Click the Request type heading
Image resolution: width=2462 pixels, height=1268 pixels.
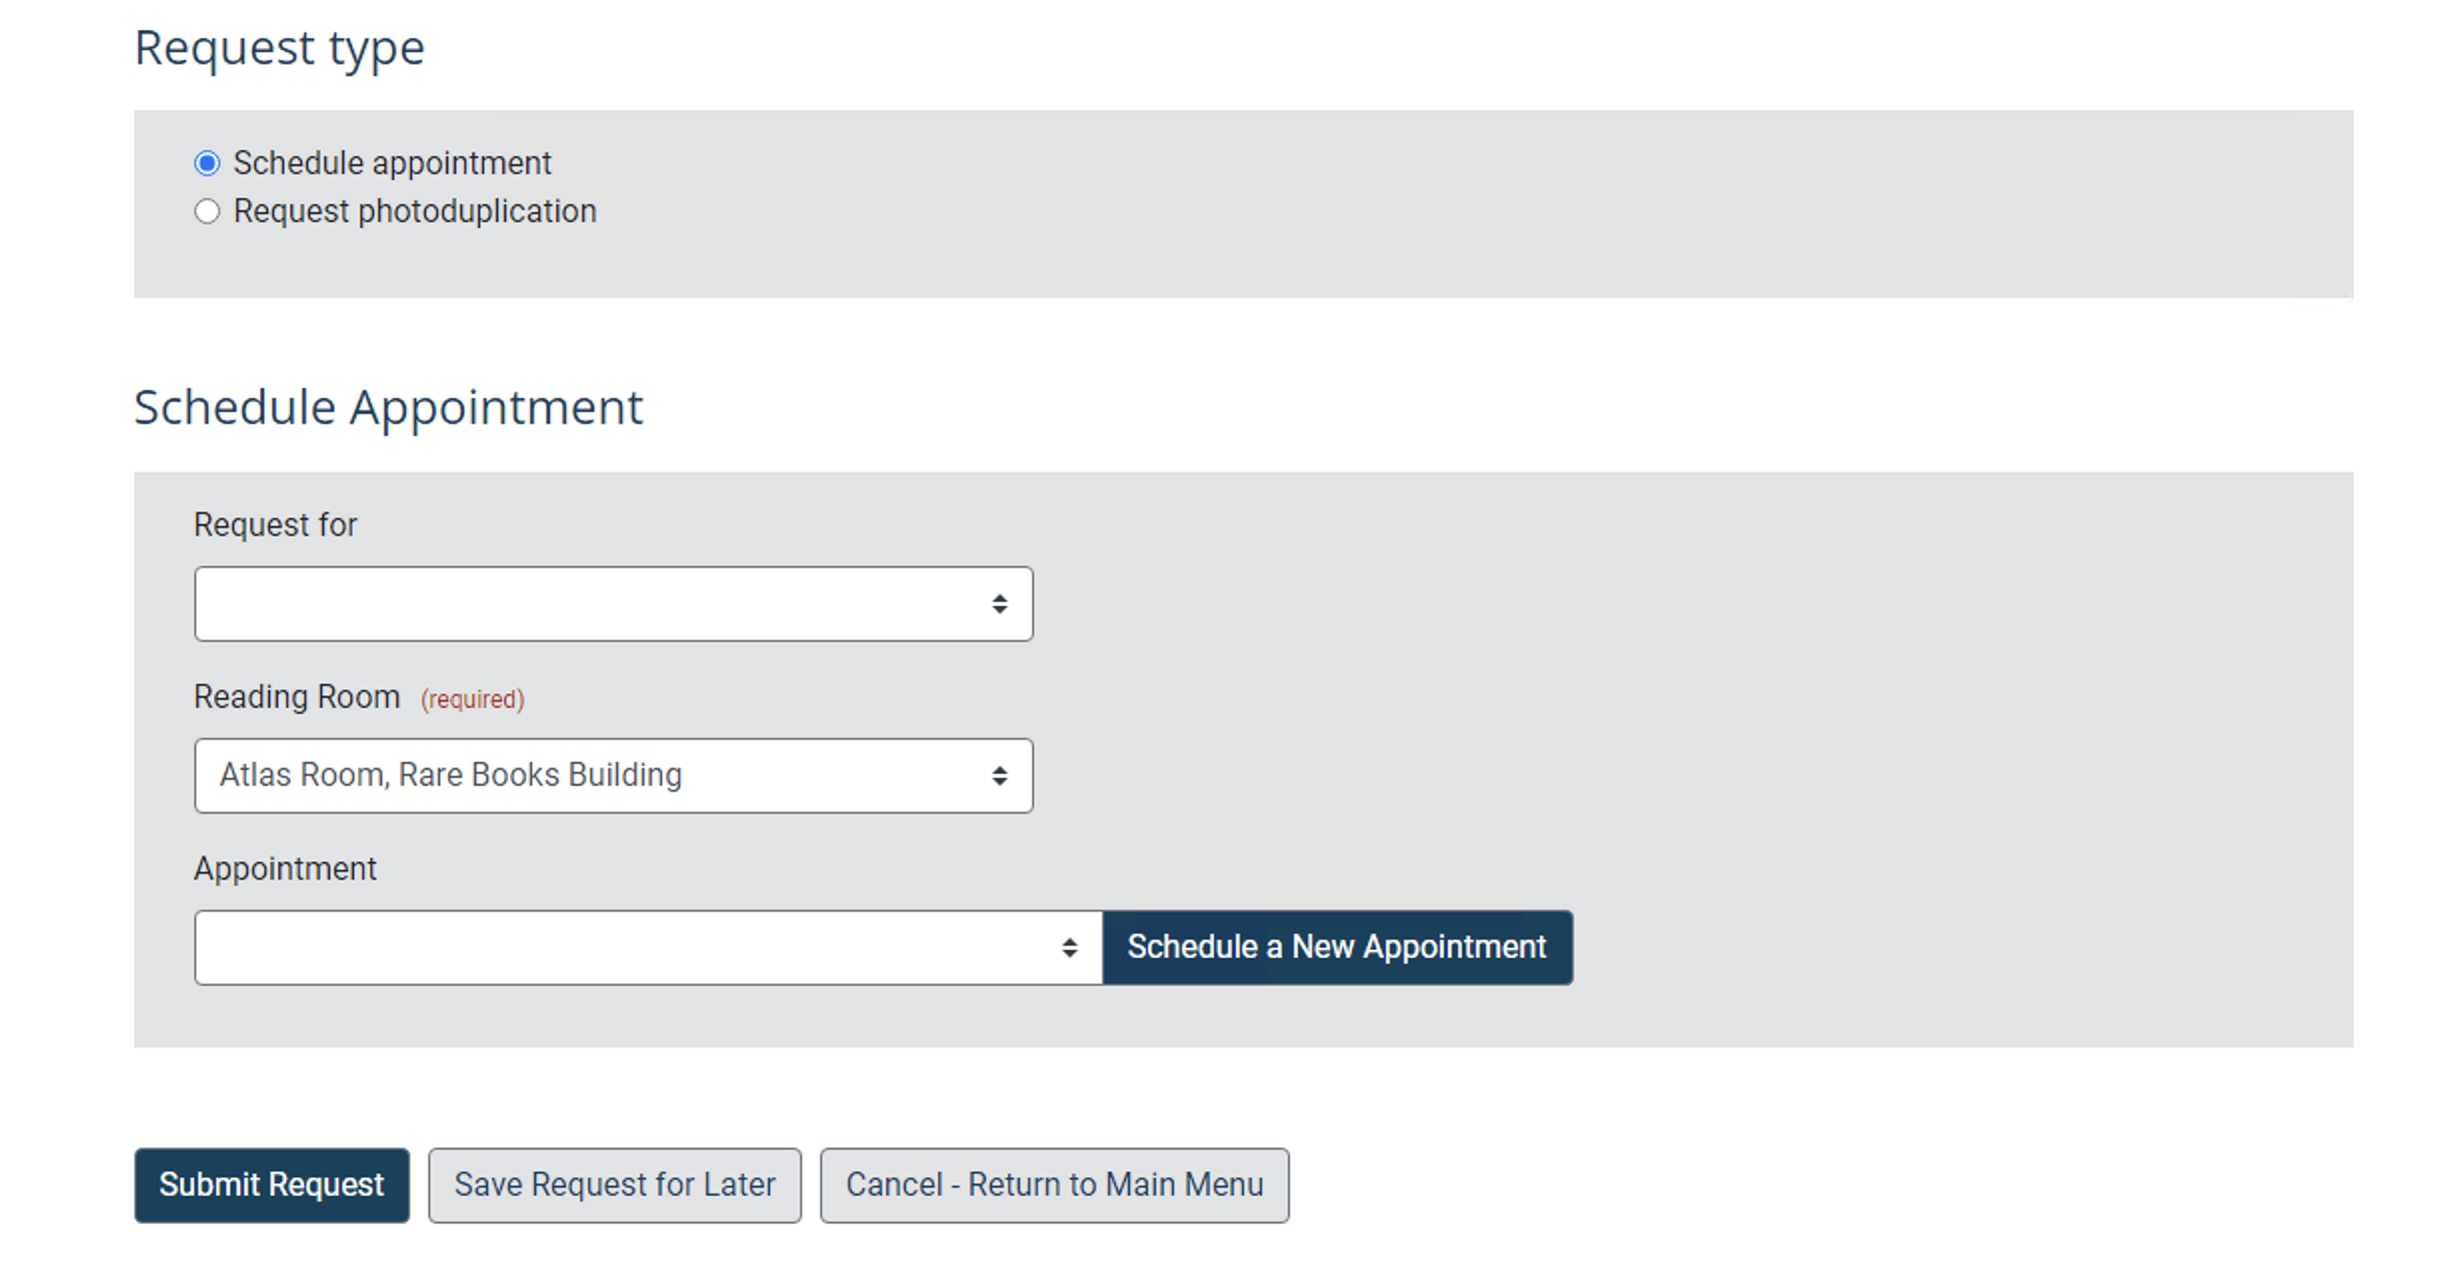point(280,46)
